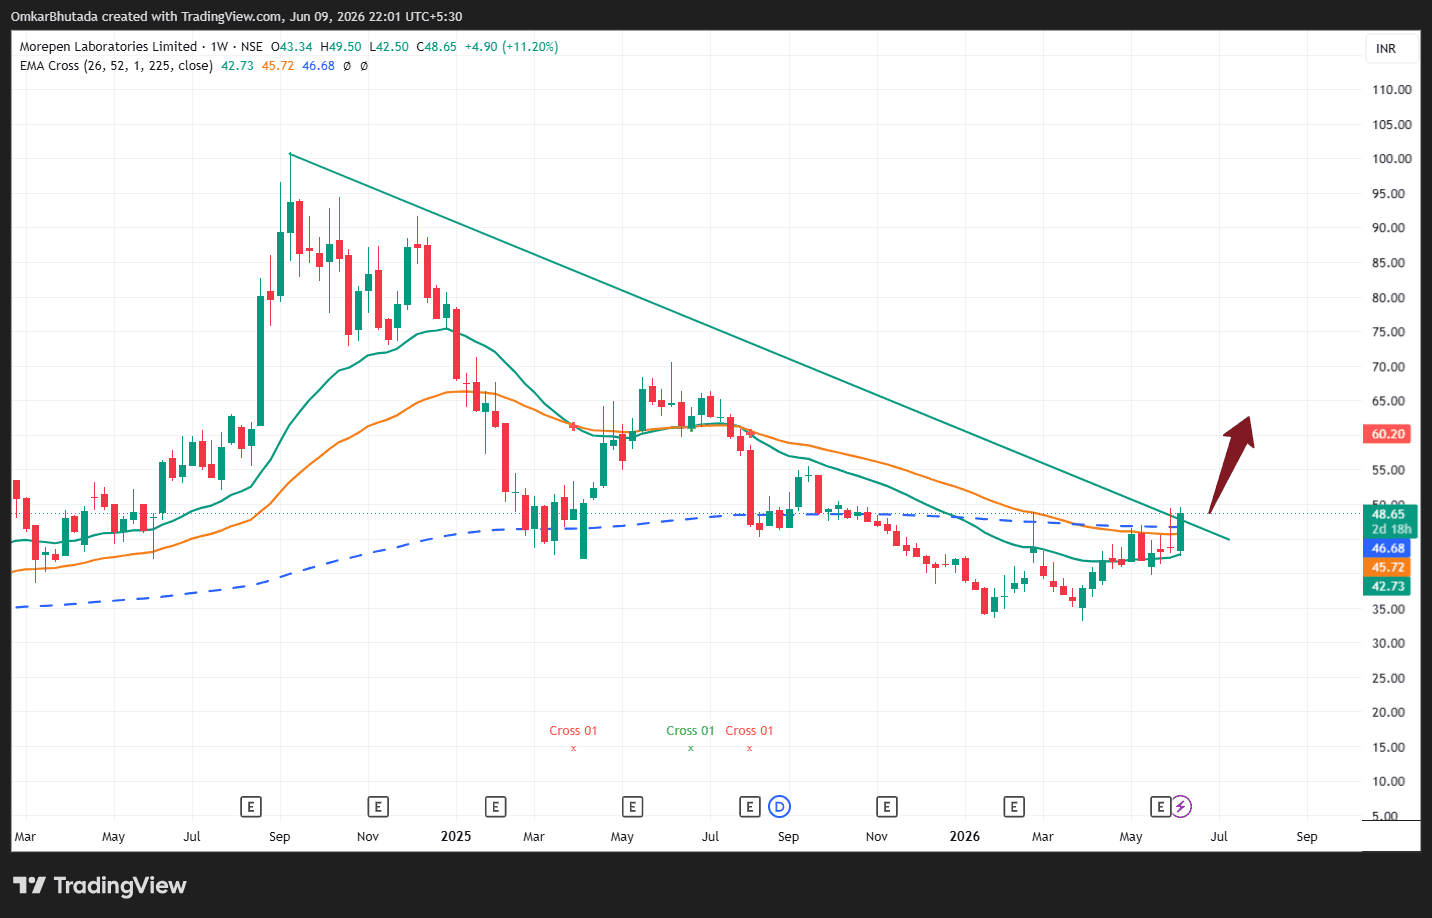The image size is (1432, 918).
Task: Select the dark red upward arrow drawing
Action: (1231, 464)
